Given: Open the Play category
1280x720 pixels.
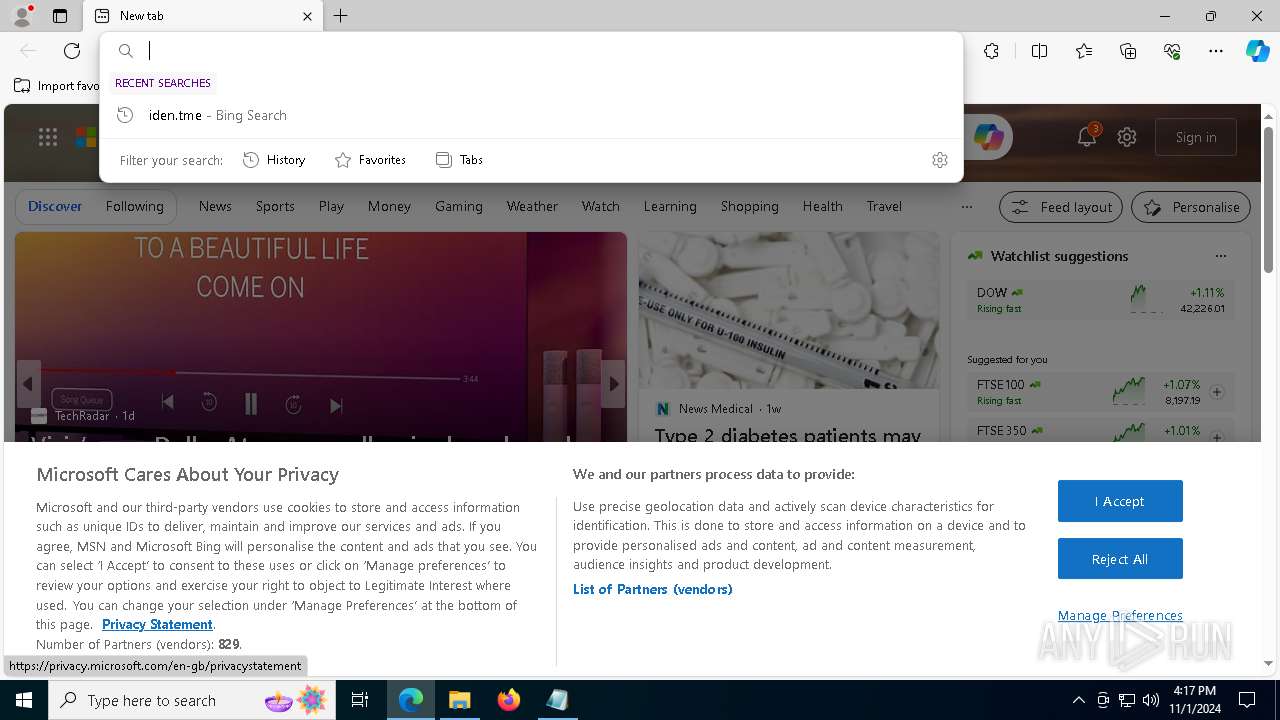Looking at the screenshot, I should click(331, 206).
